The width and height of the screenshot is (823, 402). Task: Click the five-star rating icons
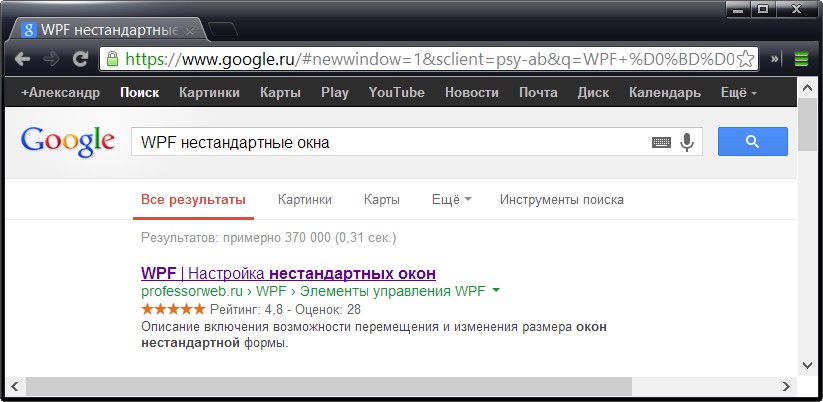pyautogui.click(x=173, y=309)
